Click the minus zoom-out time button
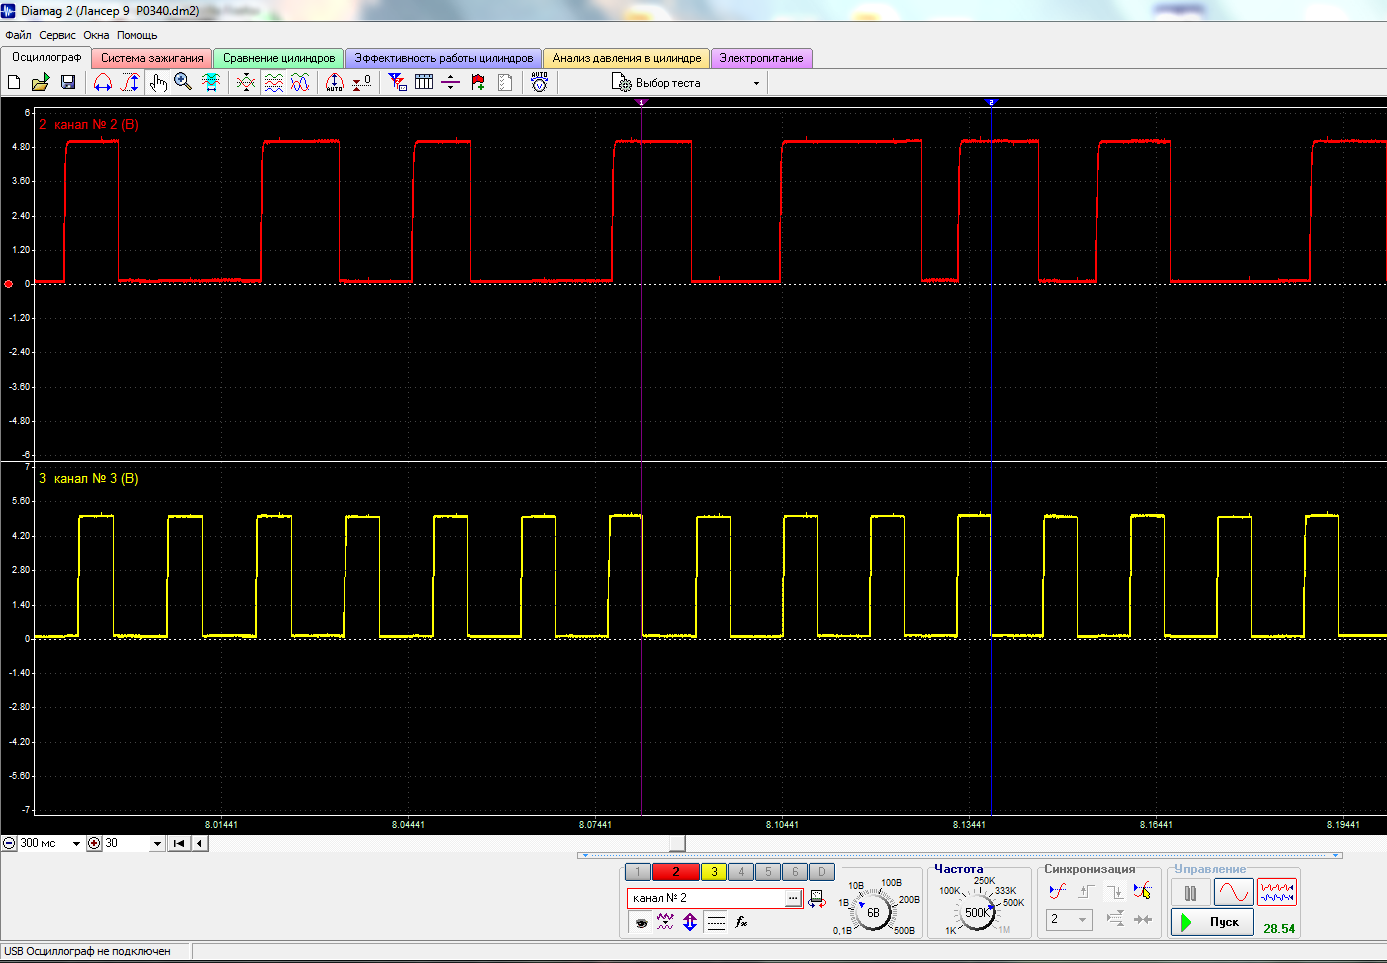The width and height of the screenshot is (1387, 963). click(9, 843)
